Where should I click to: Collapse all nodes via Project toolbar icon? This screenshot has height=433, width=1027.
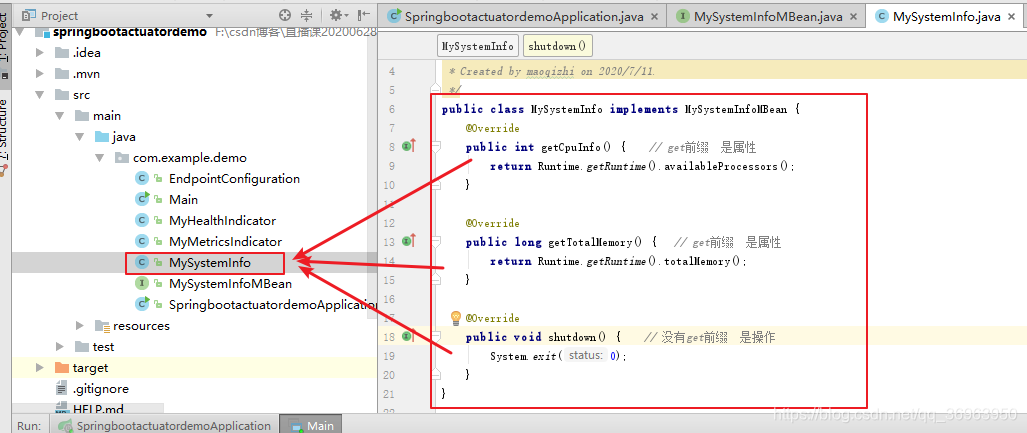tap(307, 15)
